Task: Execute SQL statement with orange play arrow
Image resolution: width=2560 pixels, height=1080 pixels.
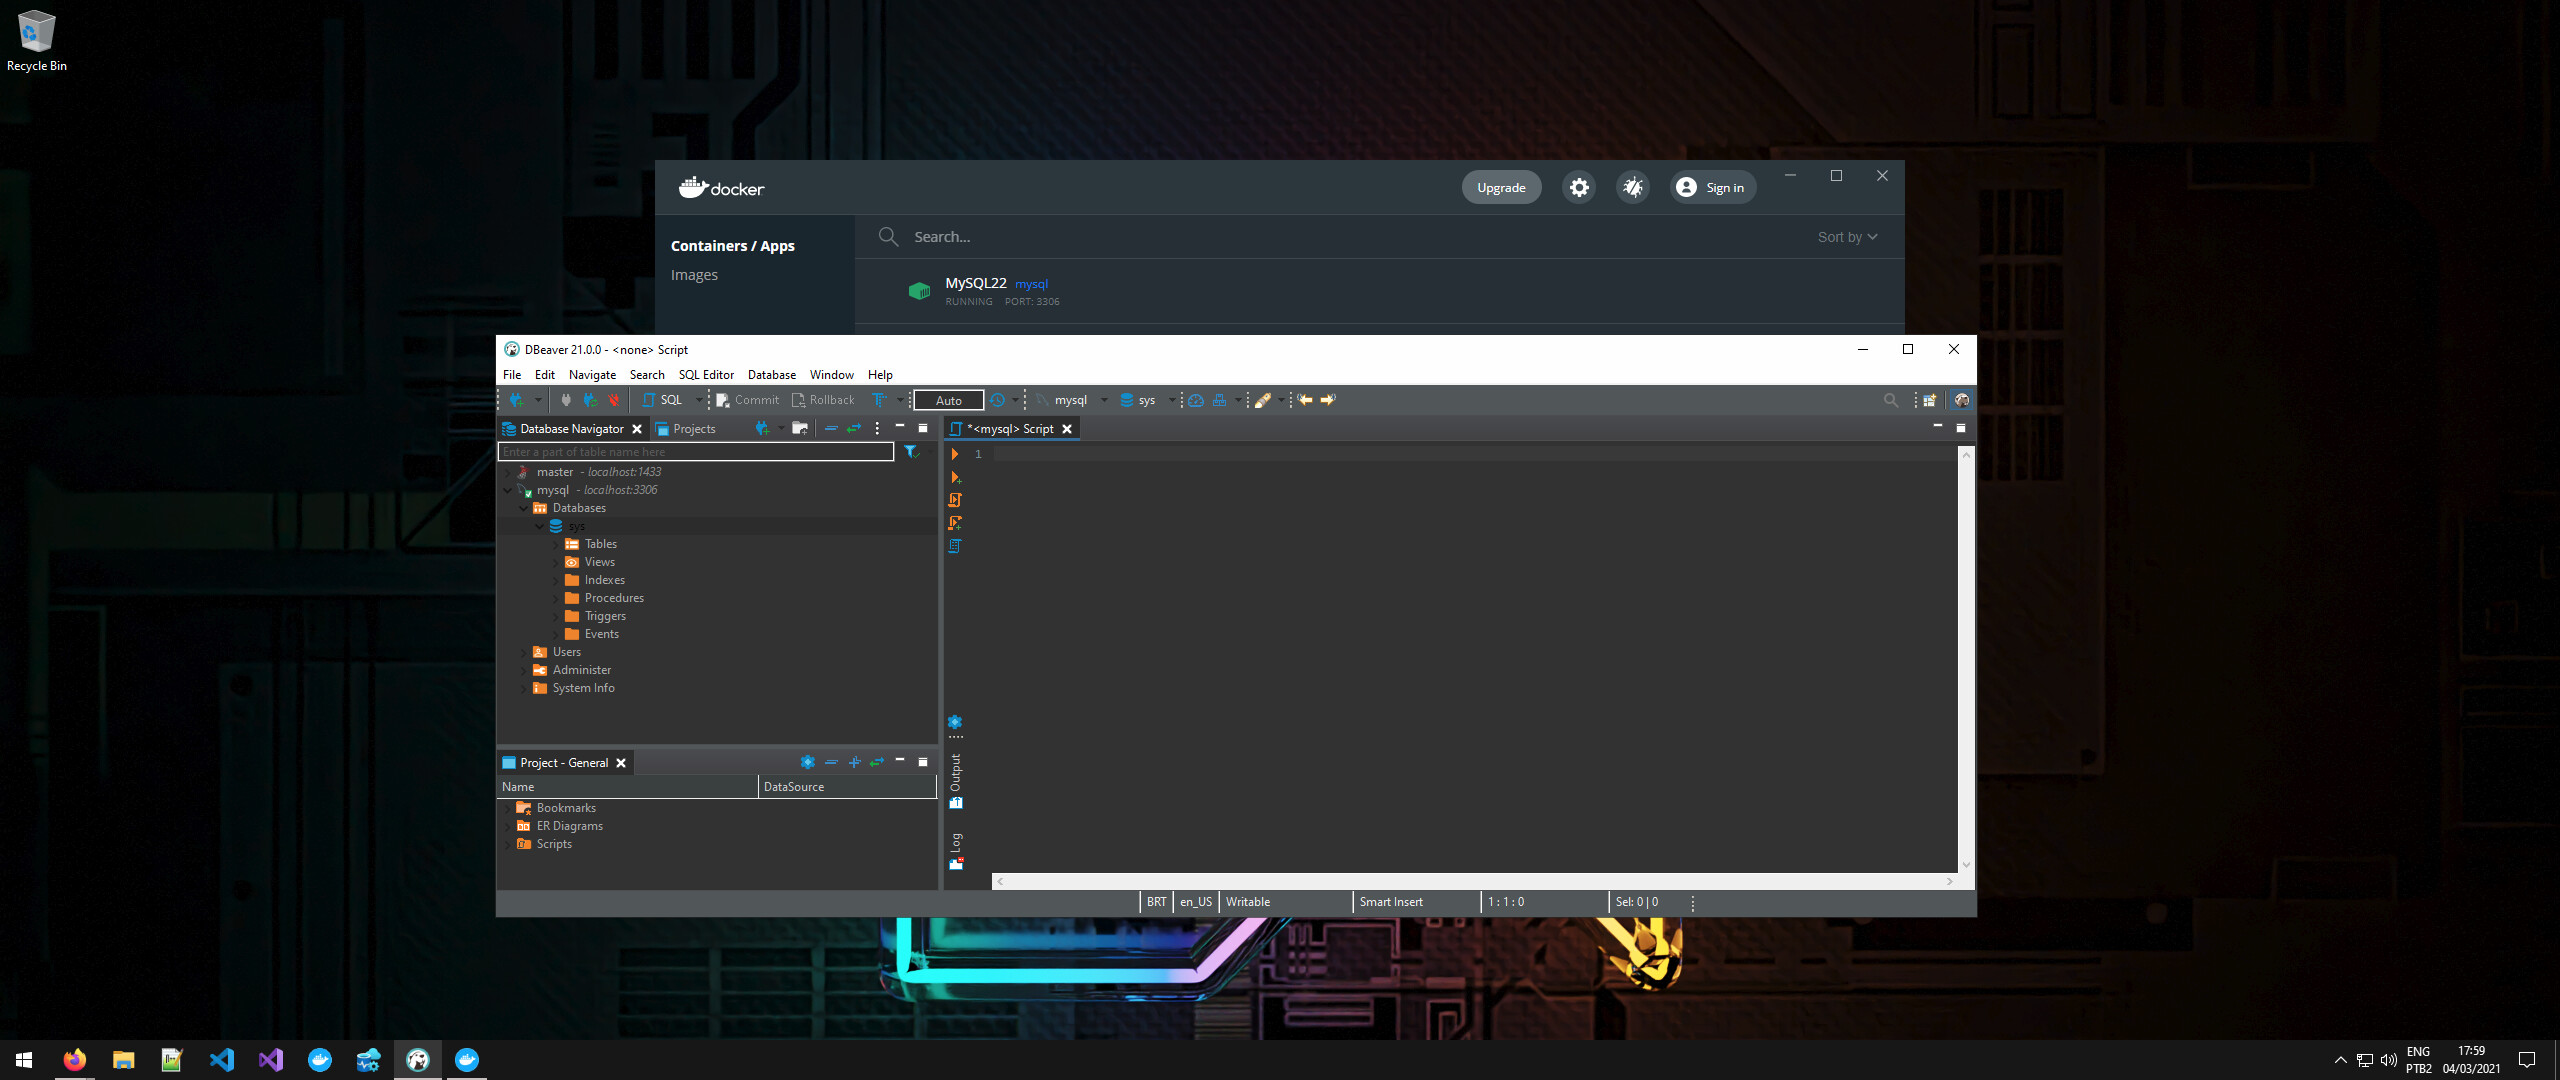Action: (x=955, y=454)
